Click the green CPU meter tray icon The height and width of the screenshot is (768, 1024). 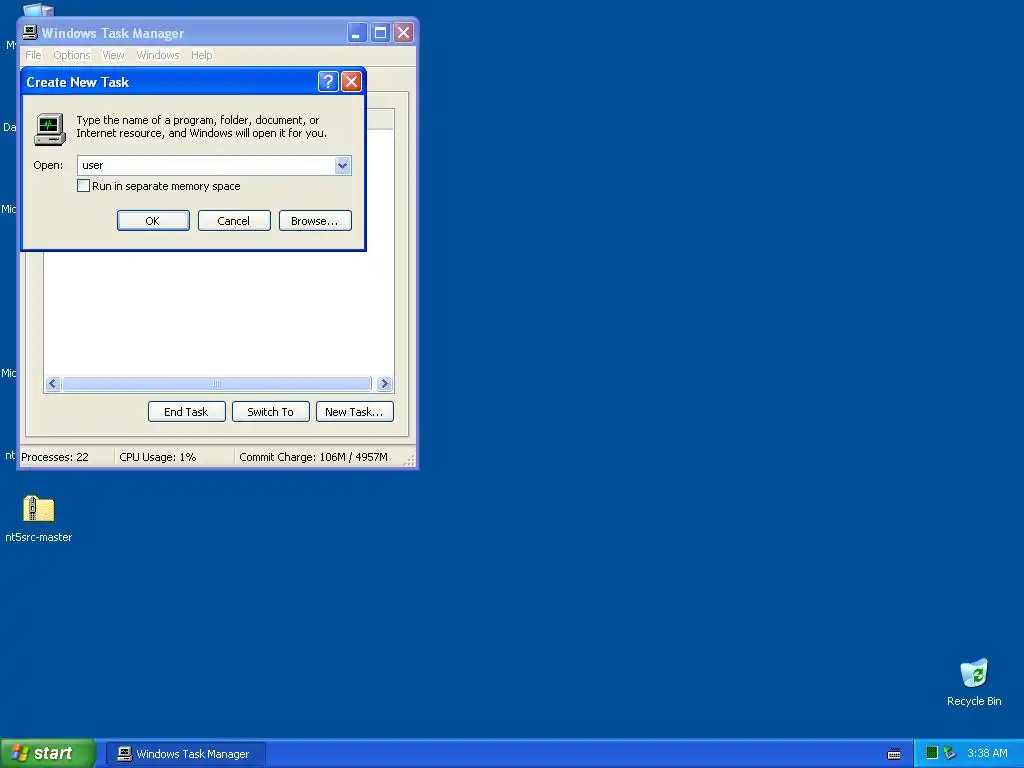pos(932,753)
